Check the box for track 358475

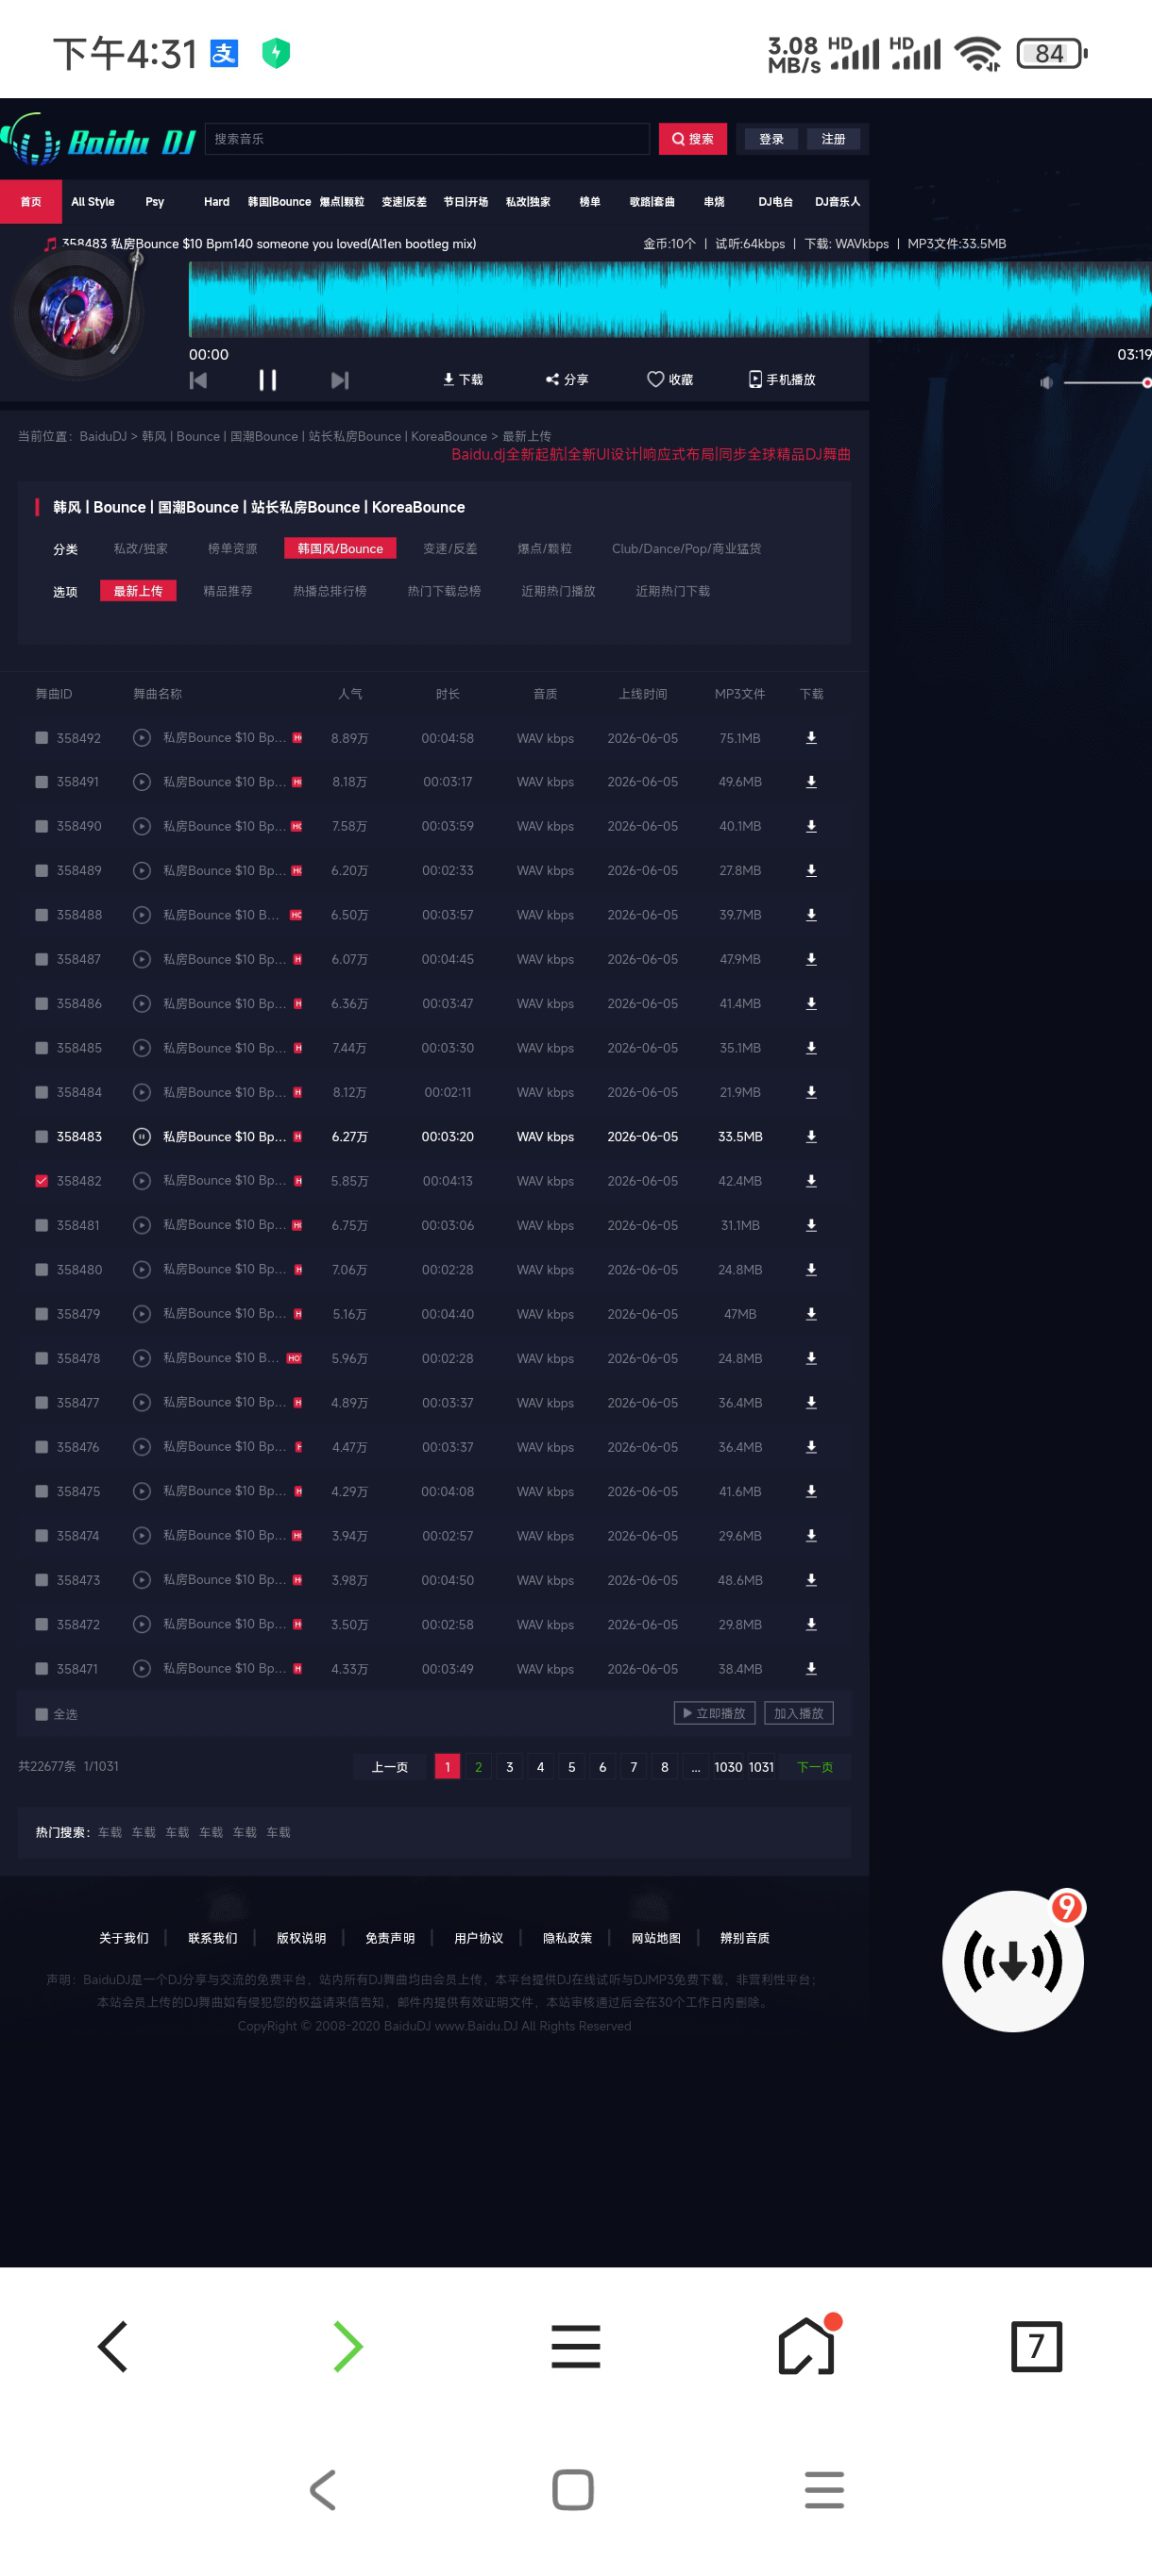pyautogui.click(x=42, y=1491)
